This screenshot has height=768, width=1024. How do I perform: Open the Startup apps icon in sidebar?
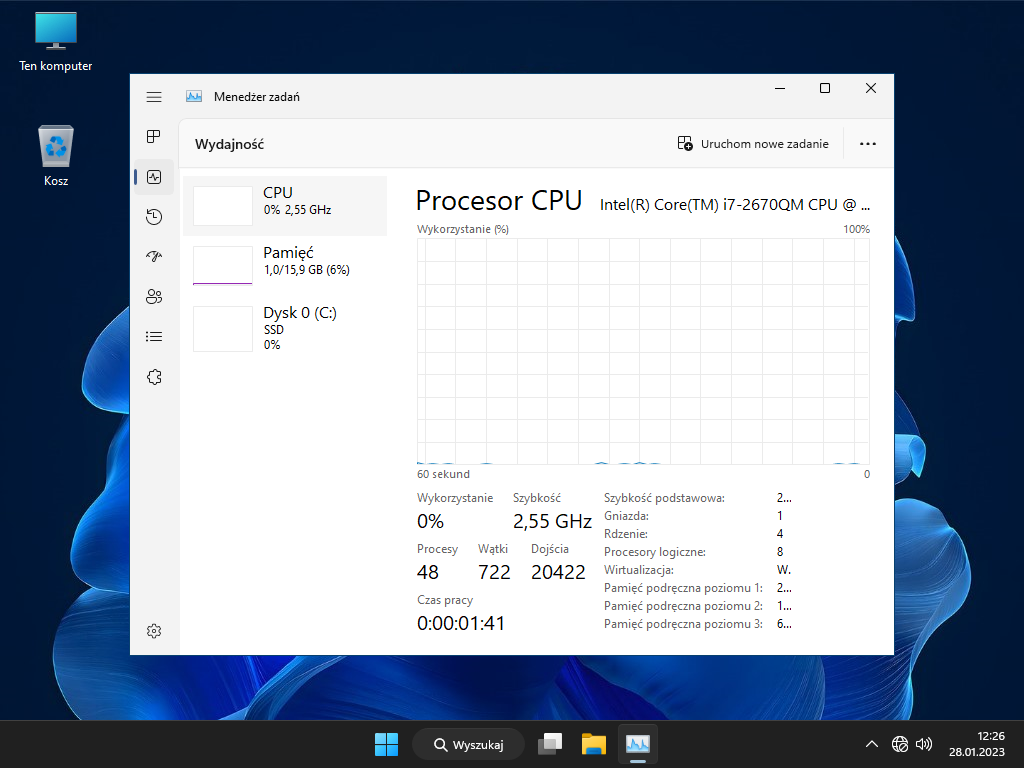(x=154, y=257)
